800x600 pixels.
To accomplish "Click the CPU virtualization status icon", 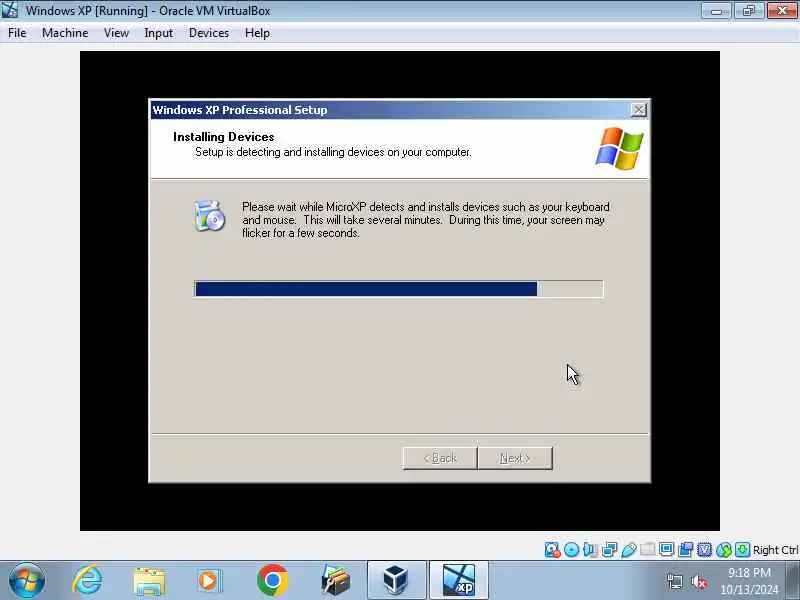I will (705, 549).
